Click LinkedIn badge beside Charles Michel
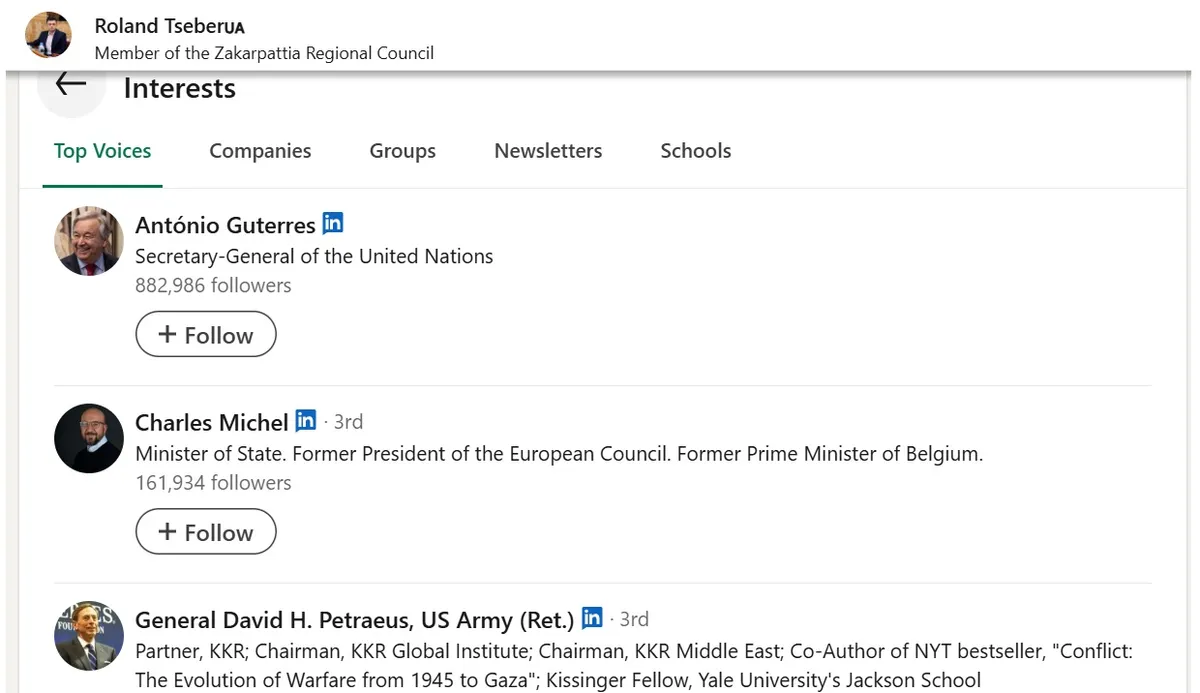1200x693 pixels. tap(306, 420)
